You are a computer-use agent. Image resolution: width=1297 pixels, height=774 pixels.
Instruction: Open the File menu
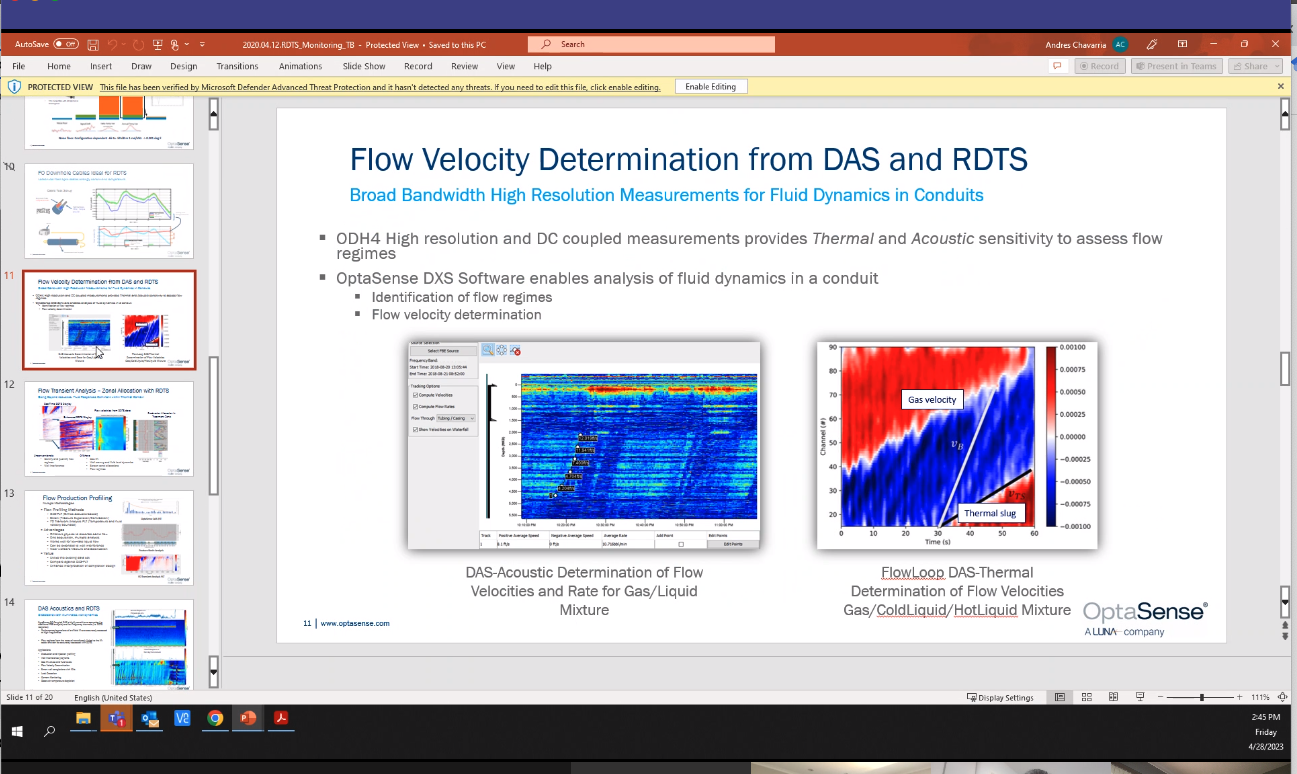[19, 66]
